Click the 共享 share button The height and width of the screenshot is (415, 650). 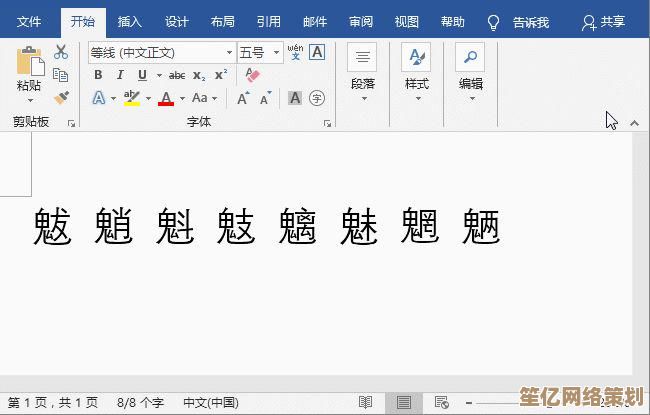pos(603,22)
